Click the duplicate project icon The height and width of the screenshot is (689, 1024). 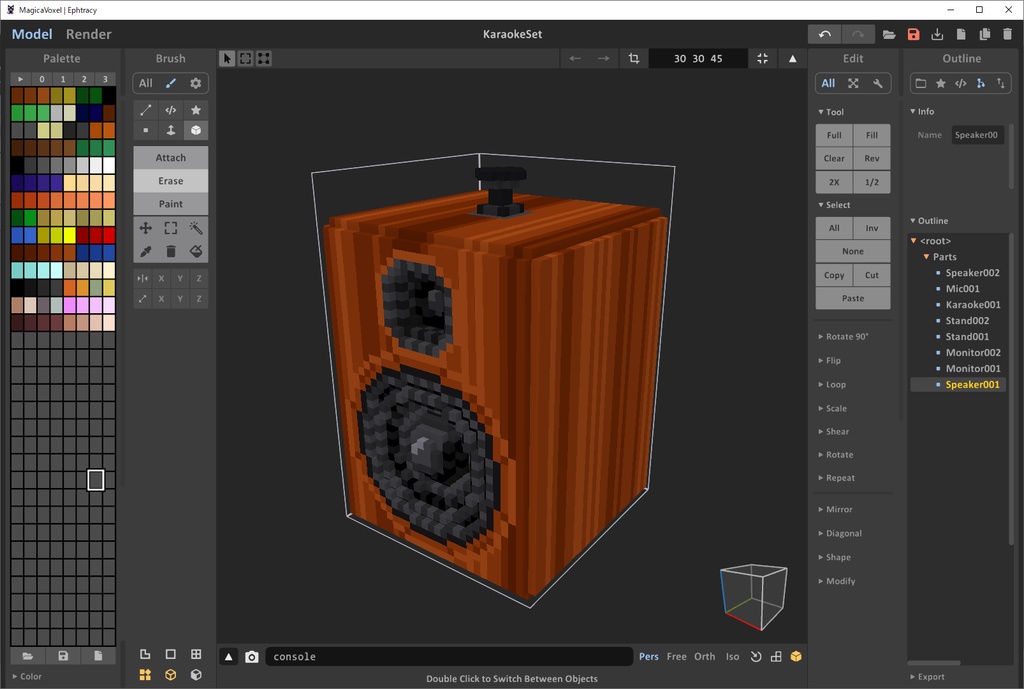pyautogui.click(x=984, y=34)
